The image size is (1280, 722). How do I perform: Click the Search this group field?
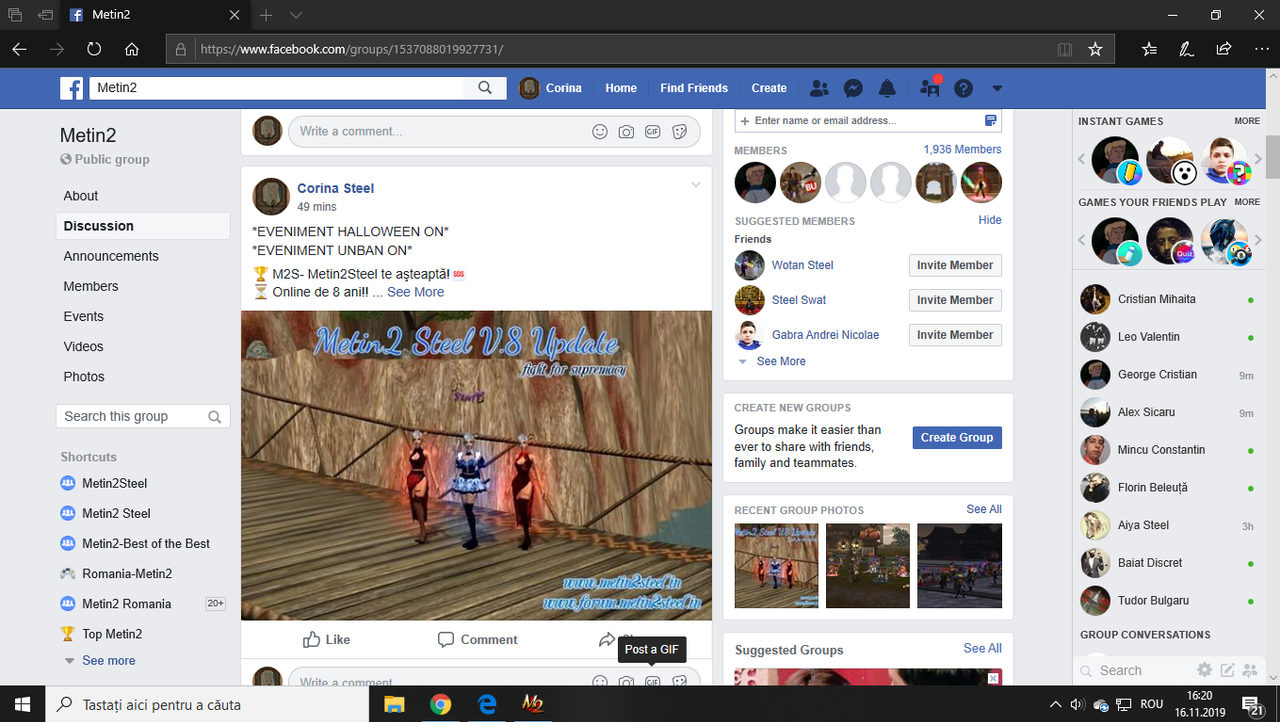(143, 416)
